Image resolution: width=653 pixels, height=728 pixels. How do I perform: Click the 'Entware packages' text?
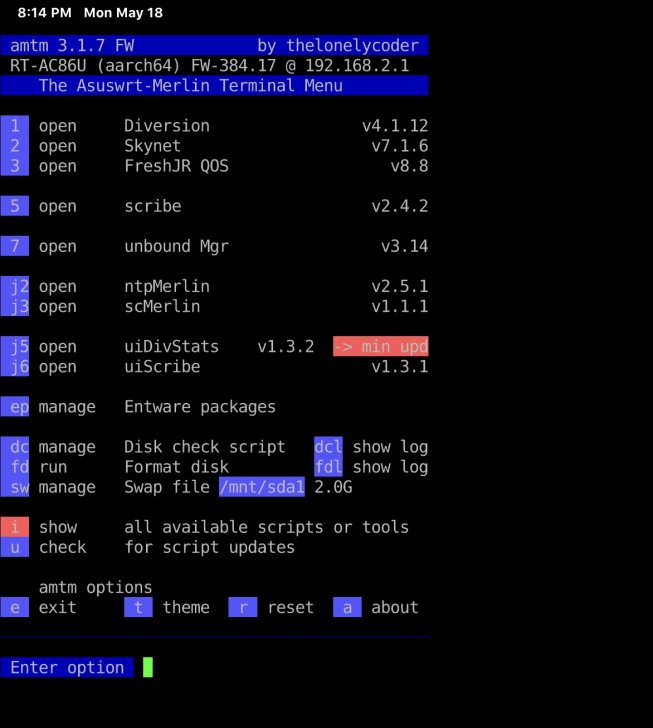point(200,407)
